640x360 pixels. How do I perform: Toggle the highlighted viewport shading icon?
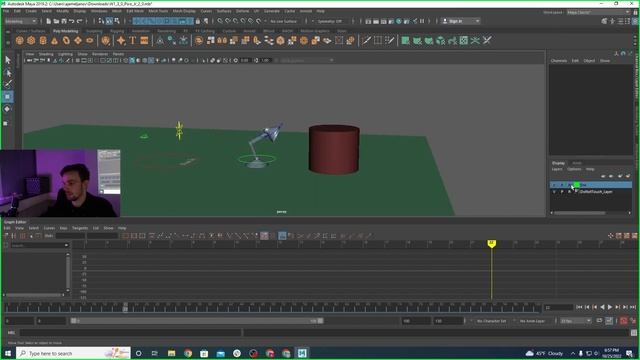click(132, 60)
